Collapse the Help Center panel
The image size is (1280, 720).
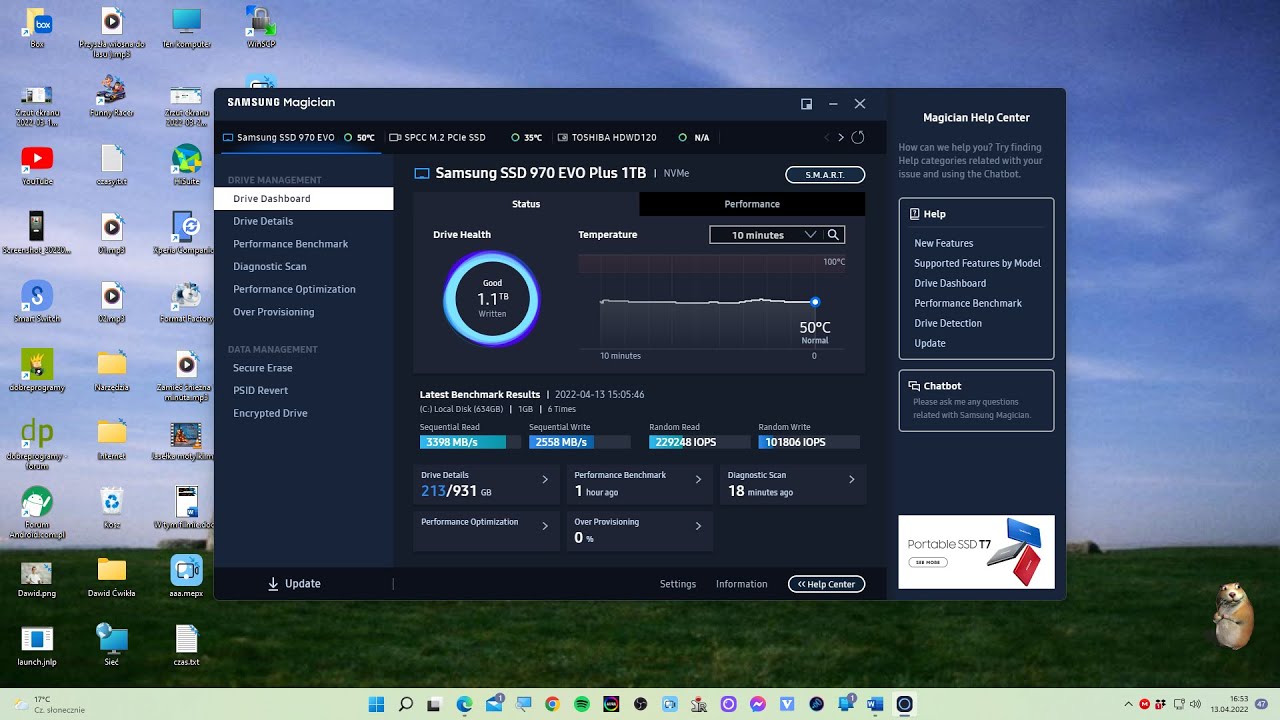click(826, 584)
